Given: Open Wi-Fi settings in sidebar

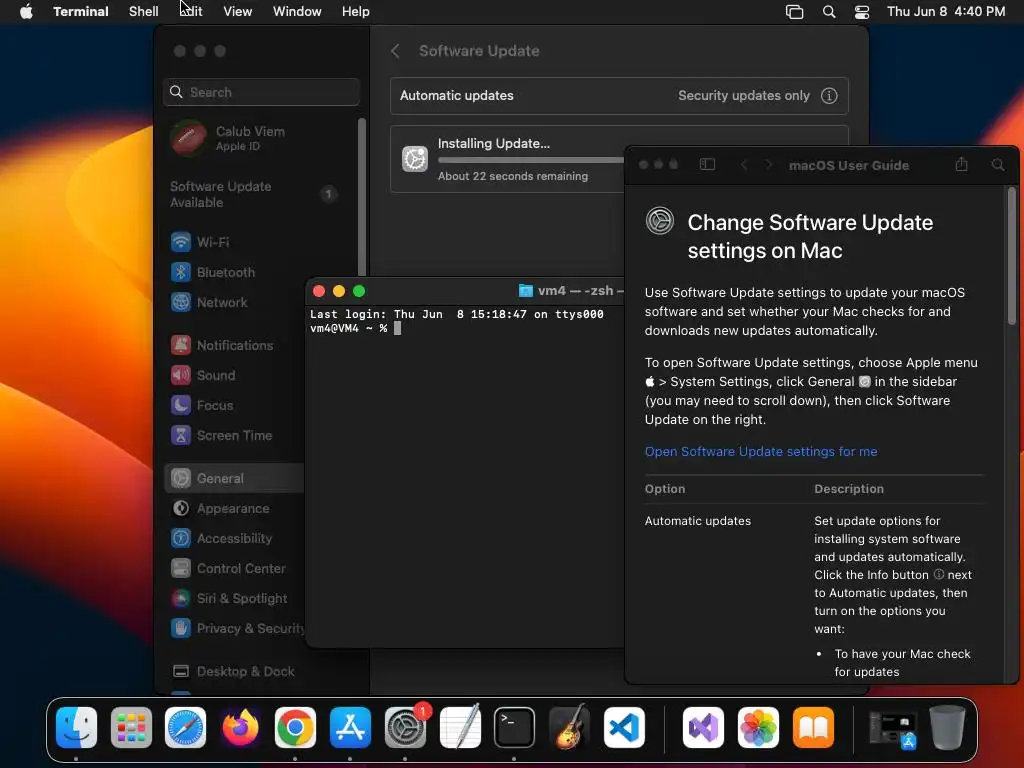Looking at the screenshot, I should 200,242.
